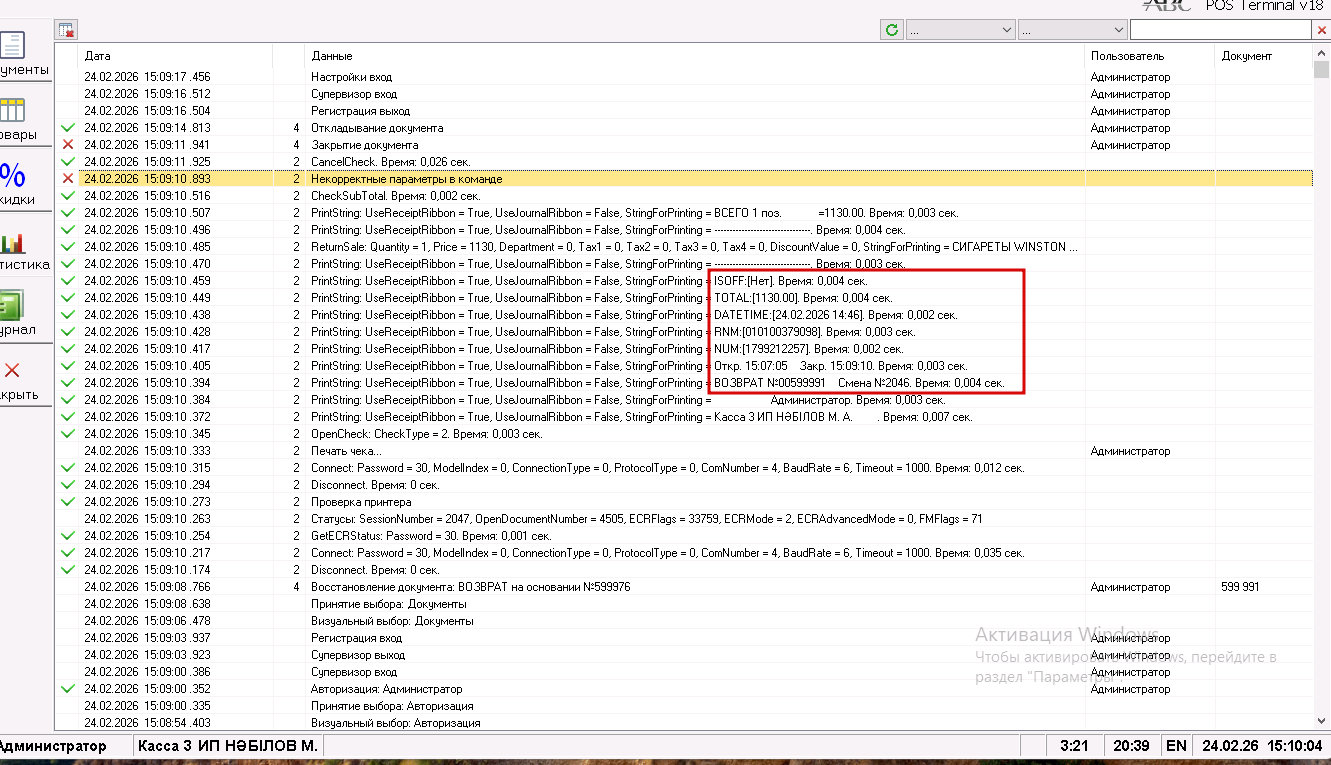Open the filter dropdown next to the refresh icon
Screen dimensions: 1331x765
click(x=961, y=31)
